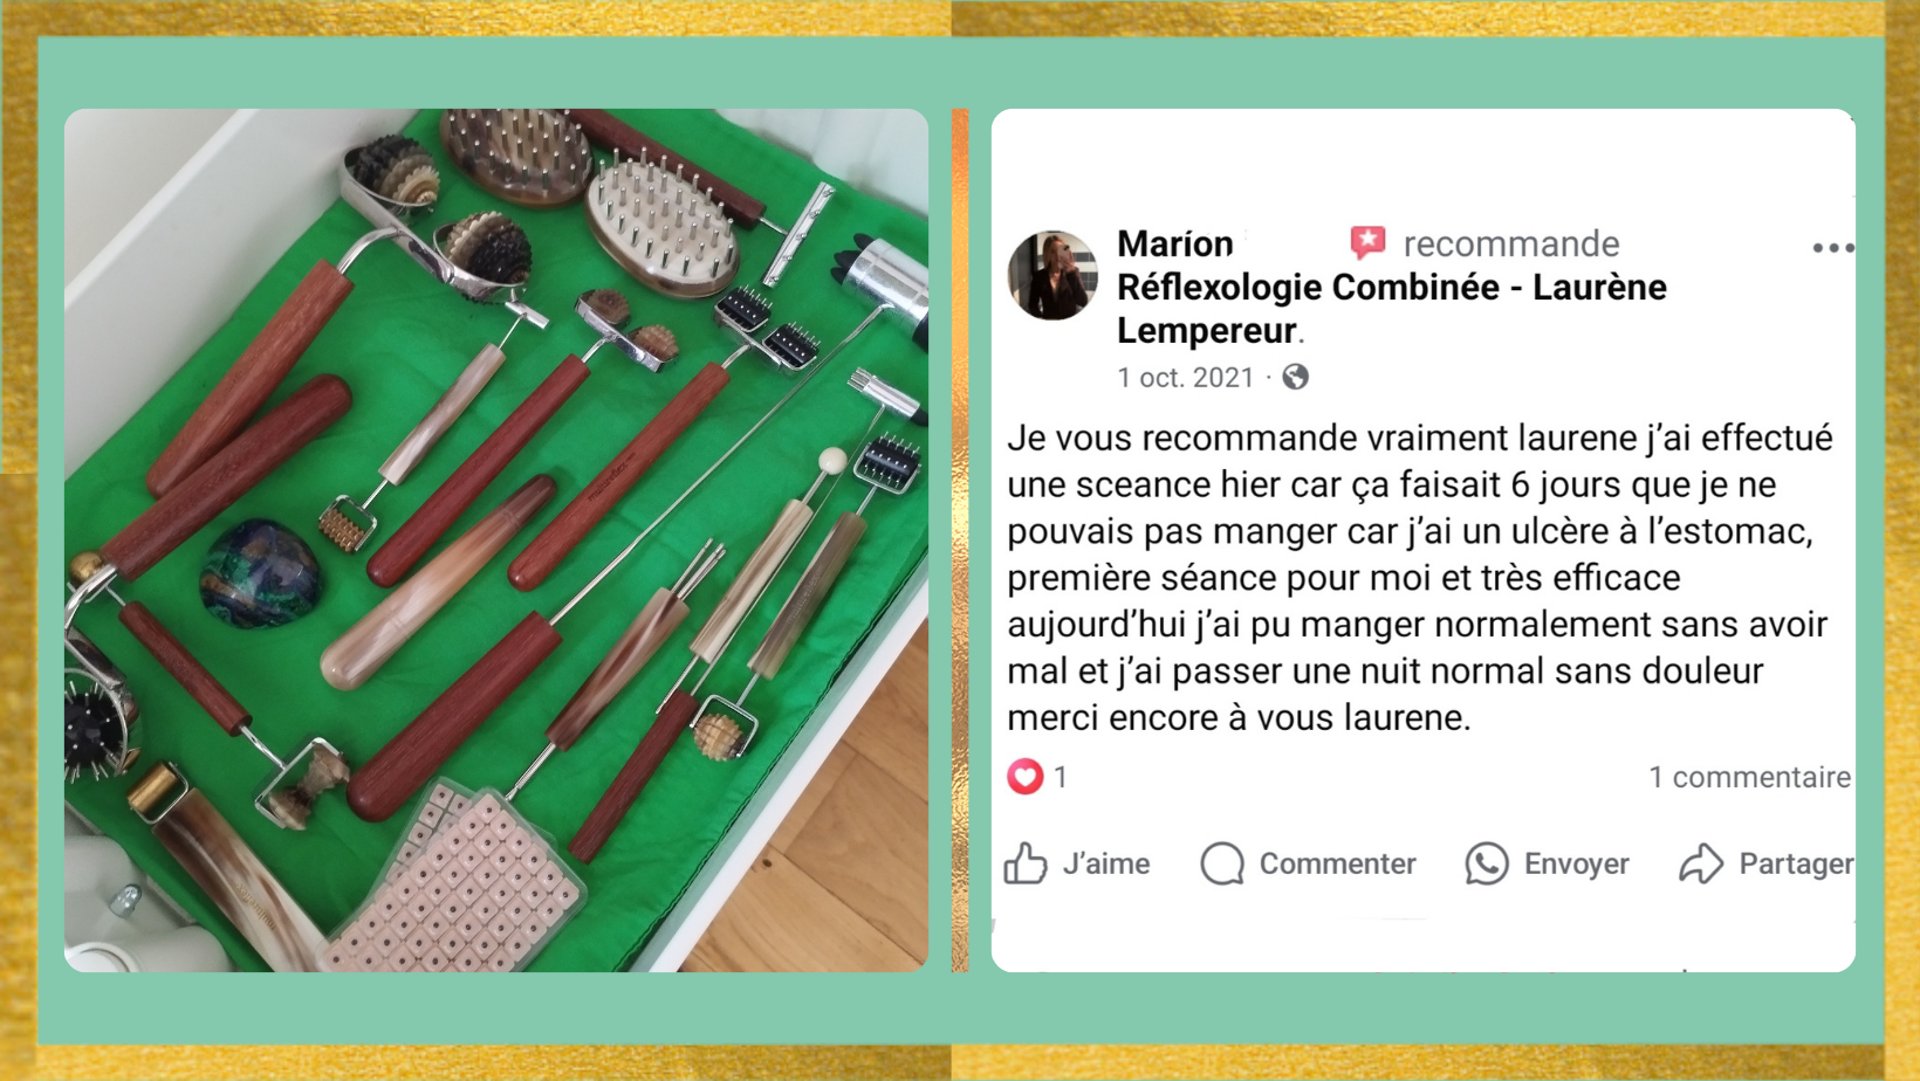Click the WhatsApp Envoyer icon

pos(1486,863)
